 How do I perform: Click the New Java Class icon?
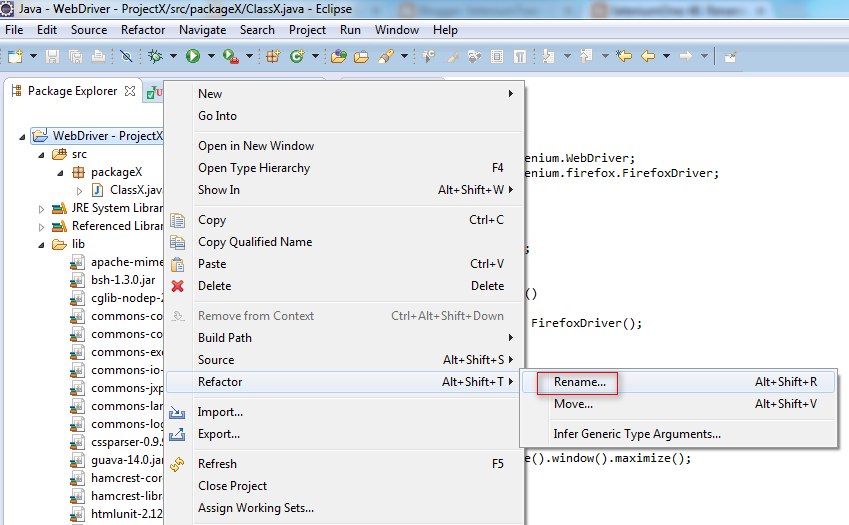[x=297, y=56]
